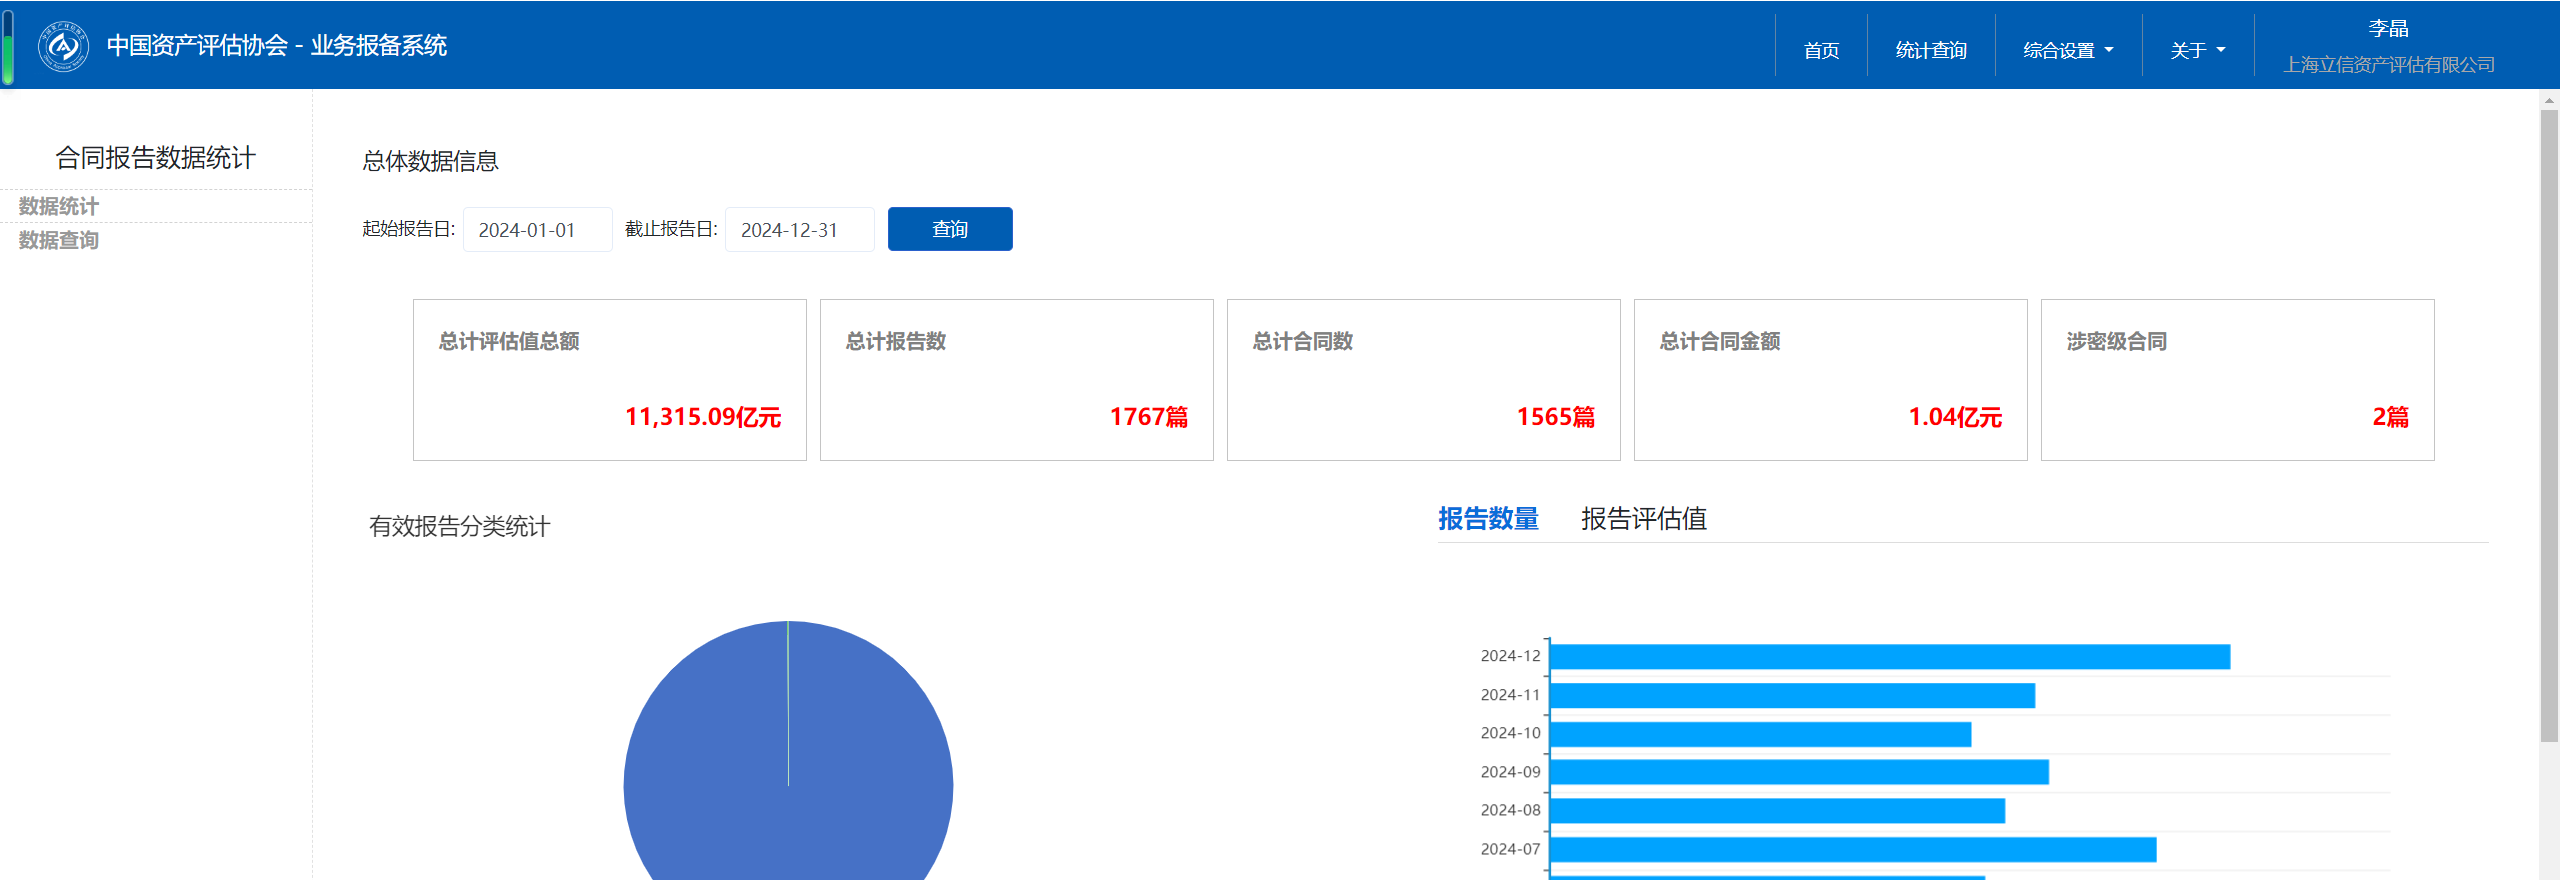Viewport: 2560px width, 880px height.
Task: Click the 起始报告日 start date field
Action: pos(538,230)
